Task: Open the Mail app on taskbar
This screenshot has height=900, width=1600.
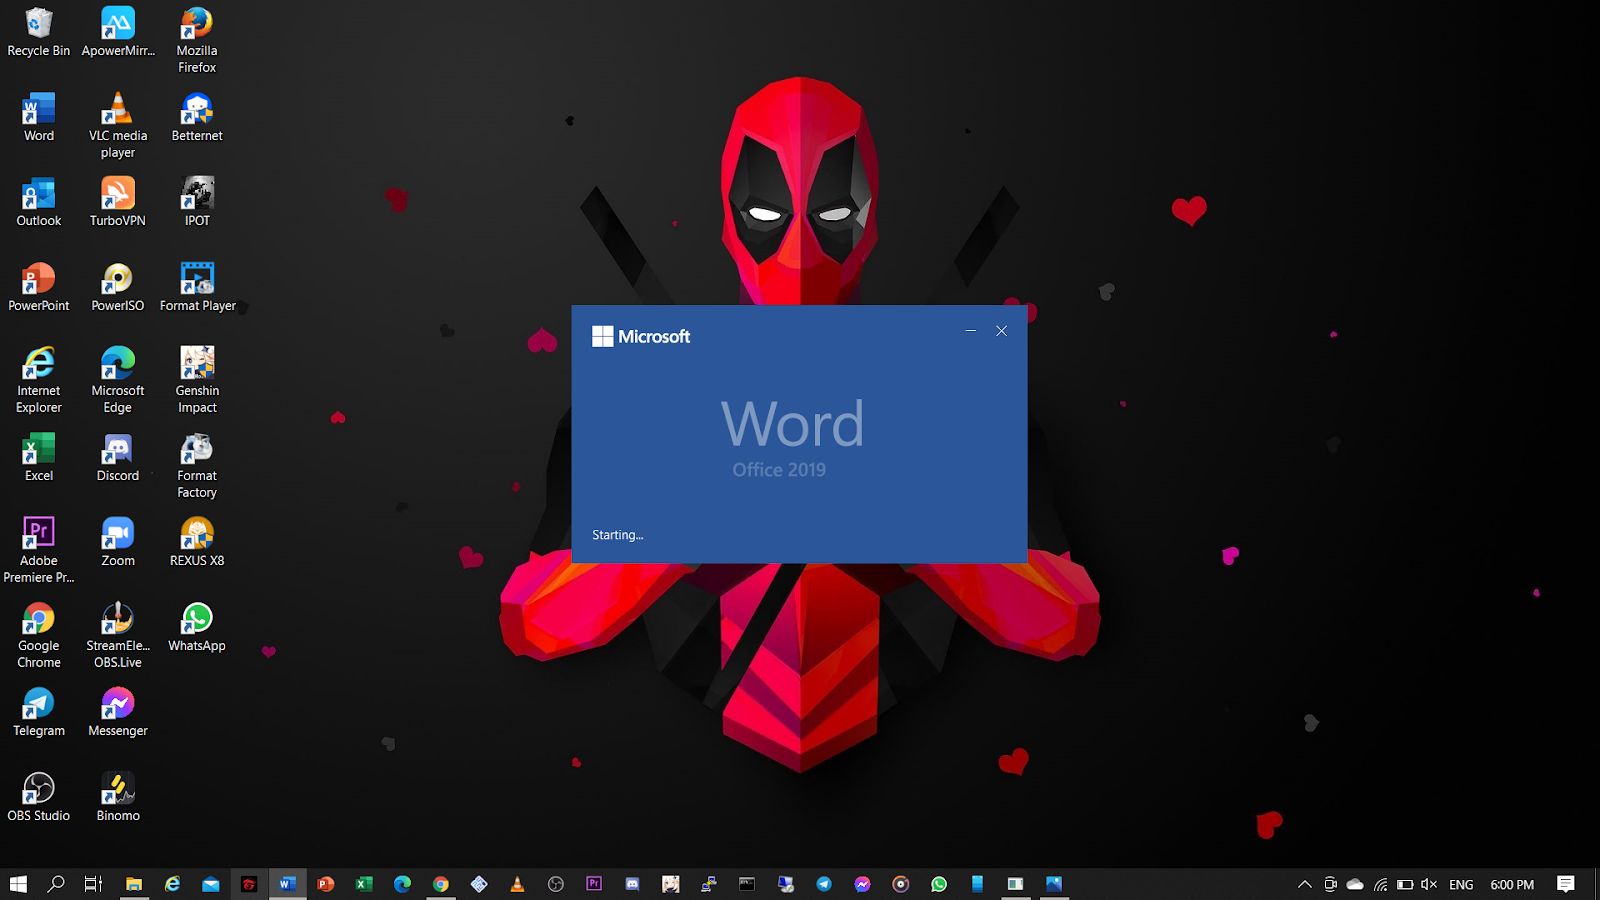Action: 210,884
